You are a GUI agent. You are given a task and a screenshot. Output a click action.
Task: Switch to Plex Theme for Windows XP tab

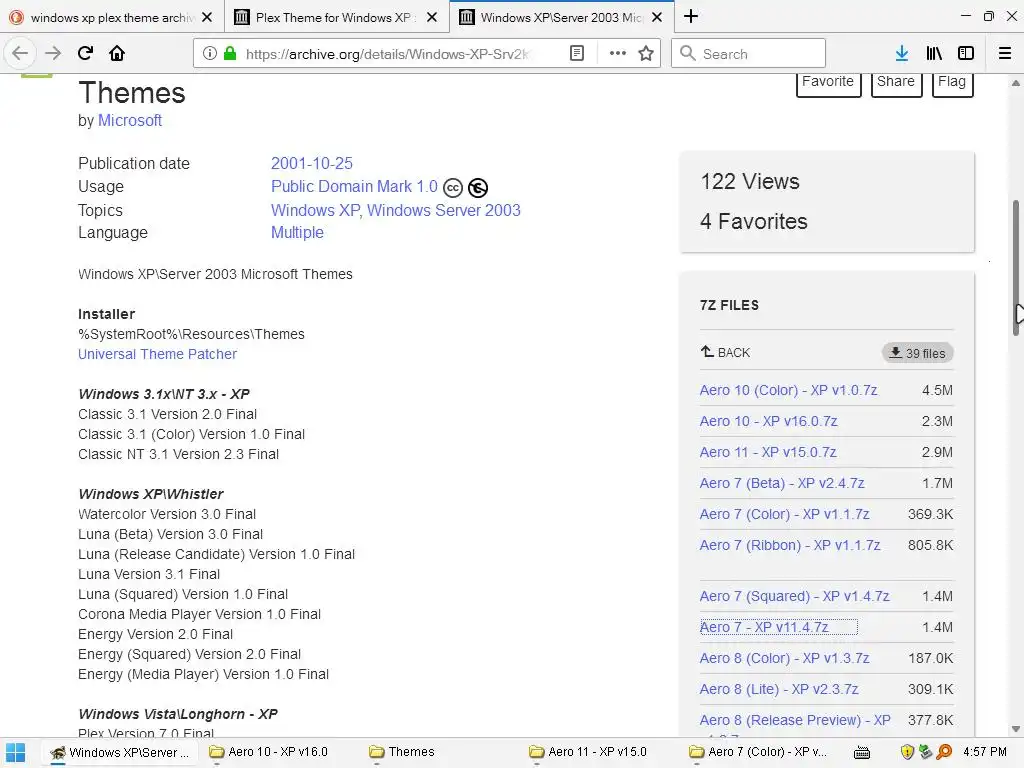click(337, 18)
